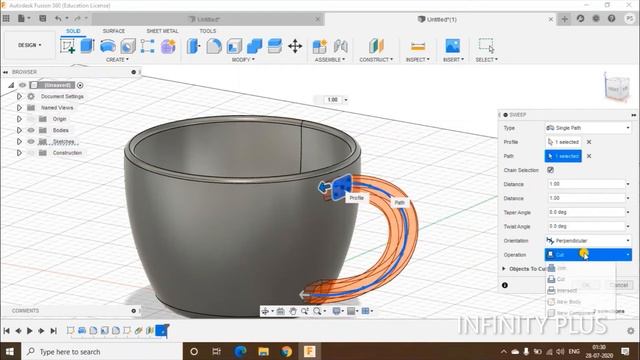
Task: Click the Insert image icon
Action: tap(453, 46)
